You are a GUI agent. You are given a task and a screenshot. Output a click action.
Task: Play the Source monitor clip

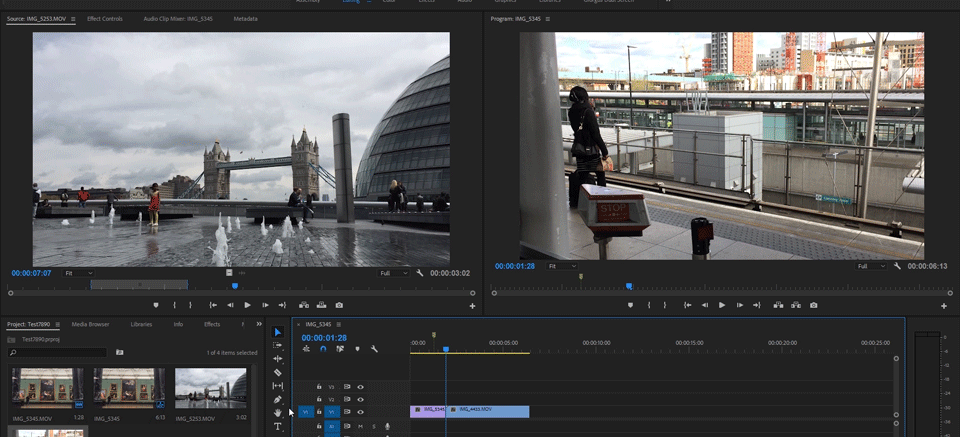coord(247,305)
